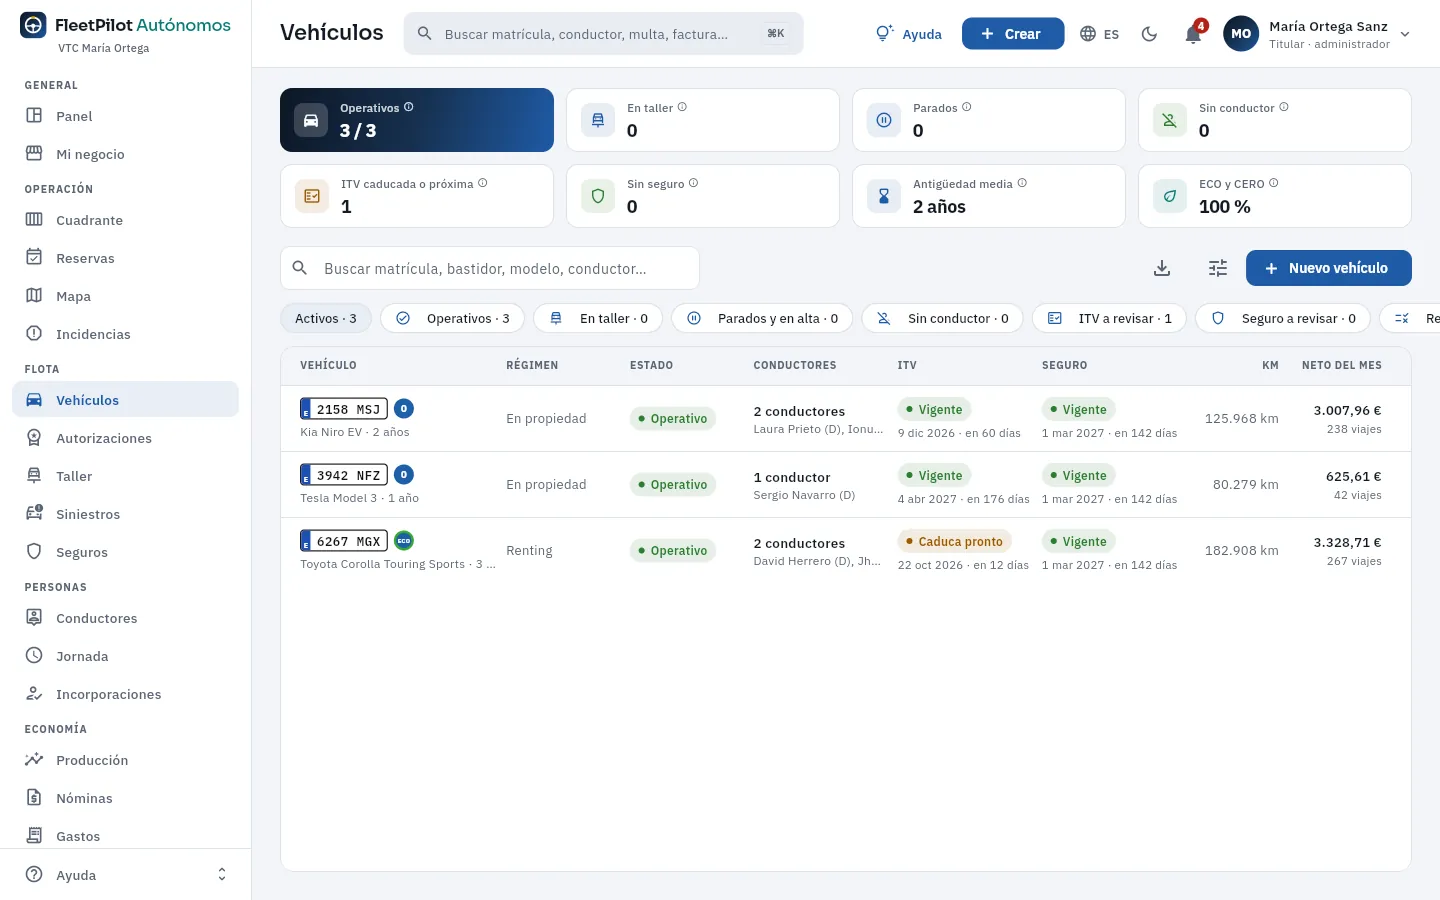This screenshot has width=1440, height=900.
Task: Focus the global search bar
Action: click(603, 34)
